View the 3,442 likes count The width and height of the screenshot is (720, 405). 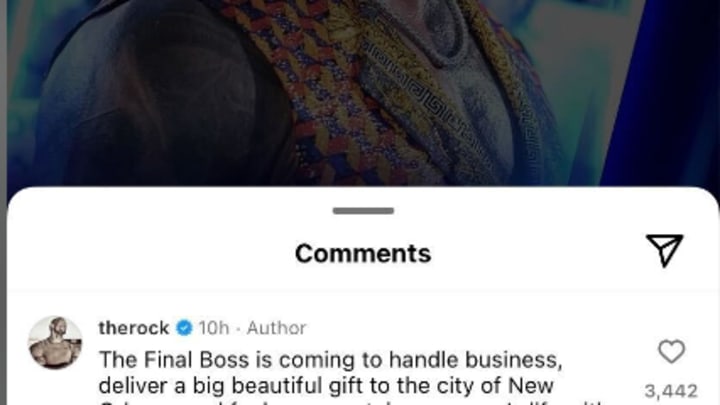point(671,391)
